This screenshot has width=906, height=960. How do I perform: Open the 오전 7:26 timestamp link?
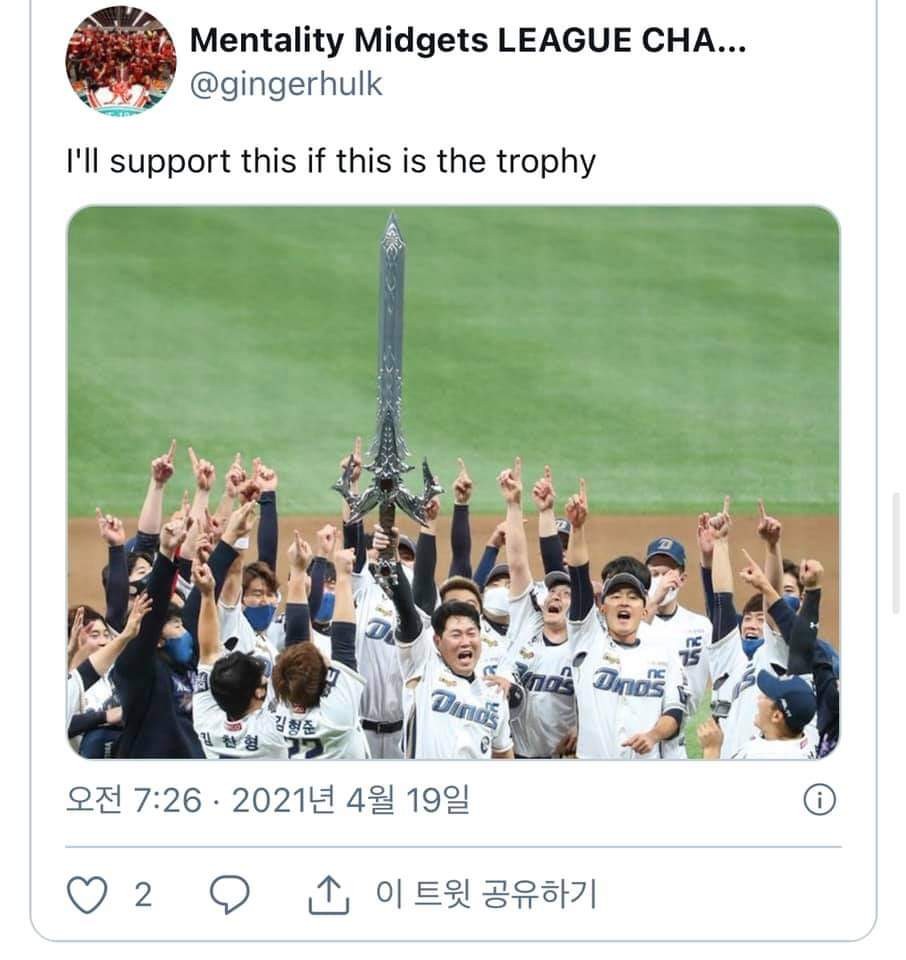(x=133, y=801)
